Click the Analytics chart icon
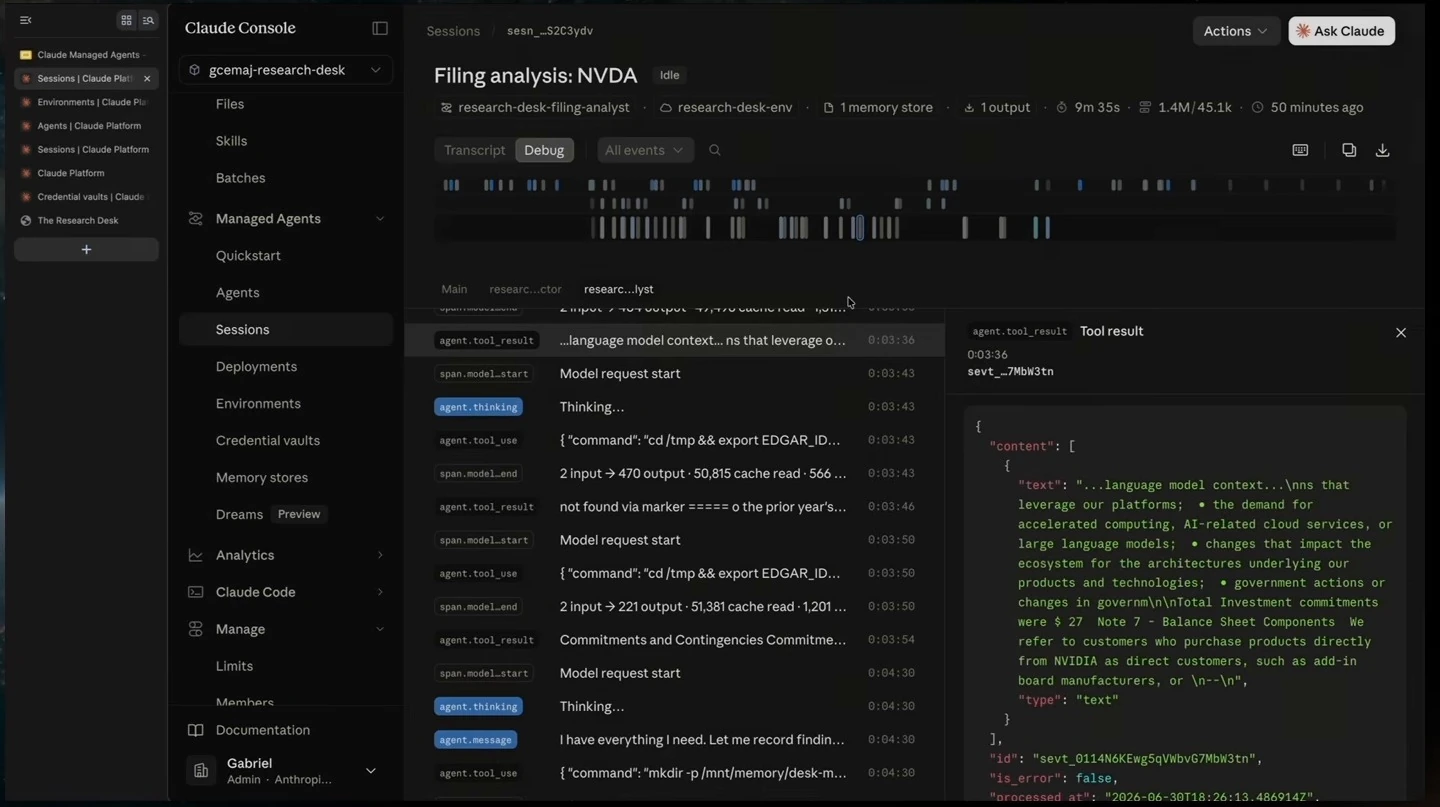This screenshot has width=1440, height=807. [196, 555]
